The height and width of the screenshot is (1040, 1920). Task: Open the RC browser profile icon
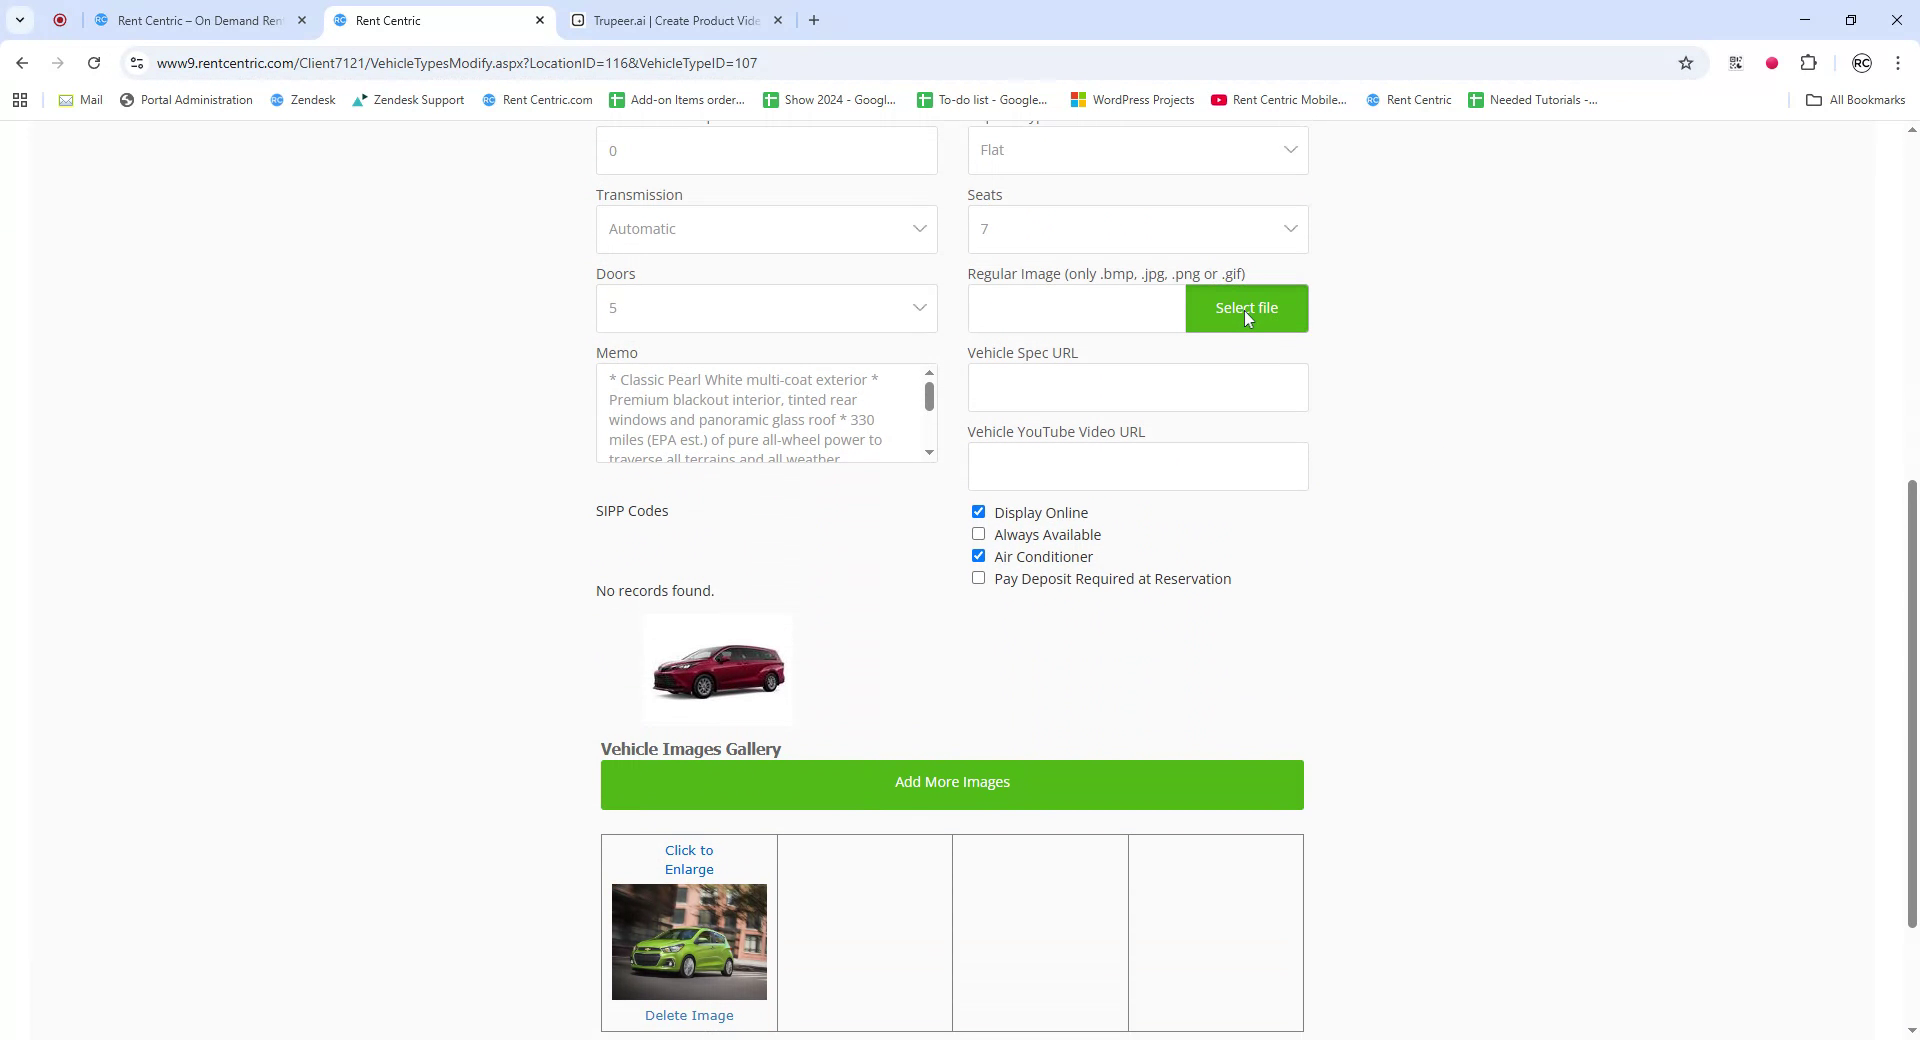point(1862,62)
